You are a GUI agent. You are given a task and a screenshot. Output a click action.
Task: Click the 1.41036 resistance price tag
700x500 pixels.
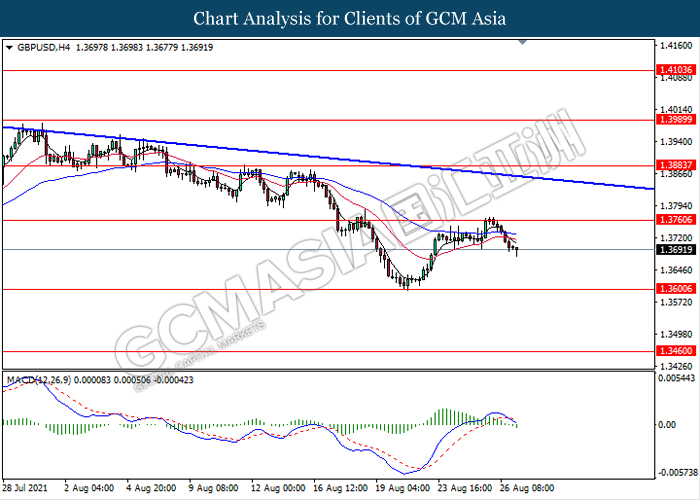[674, 71]
